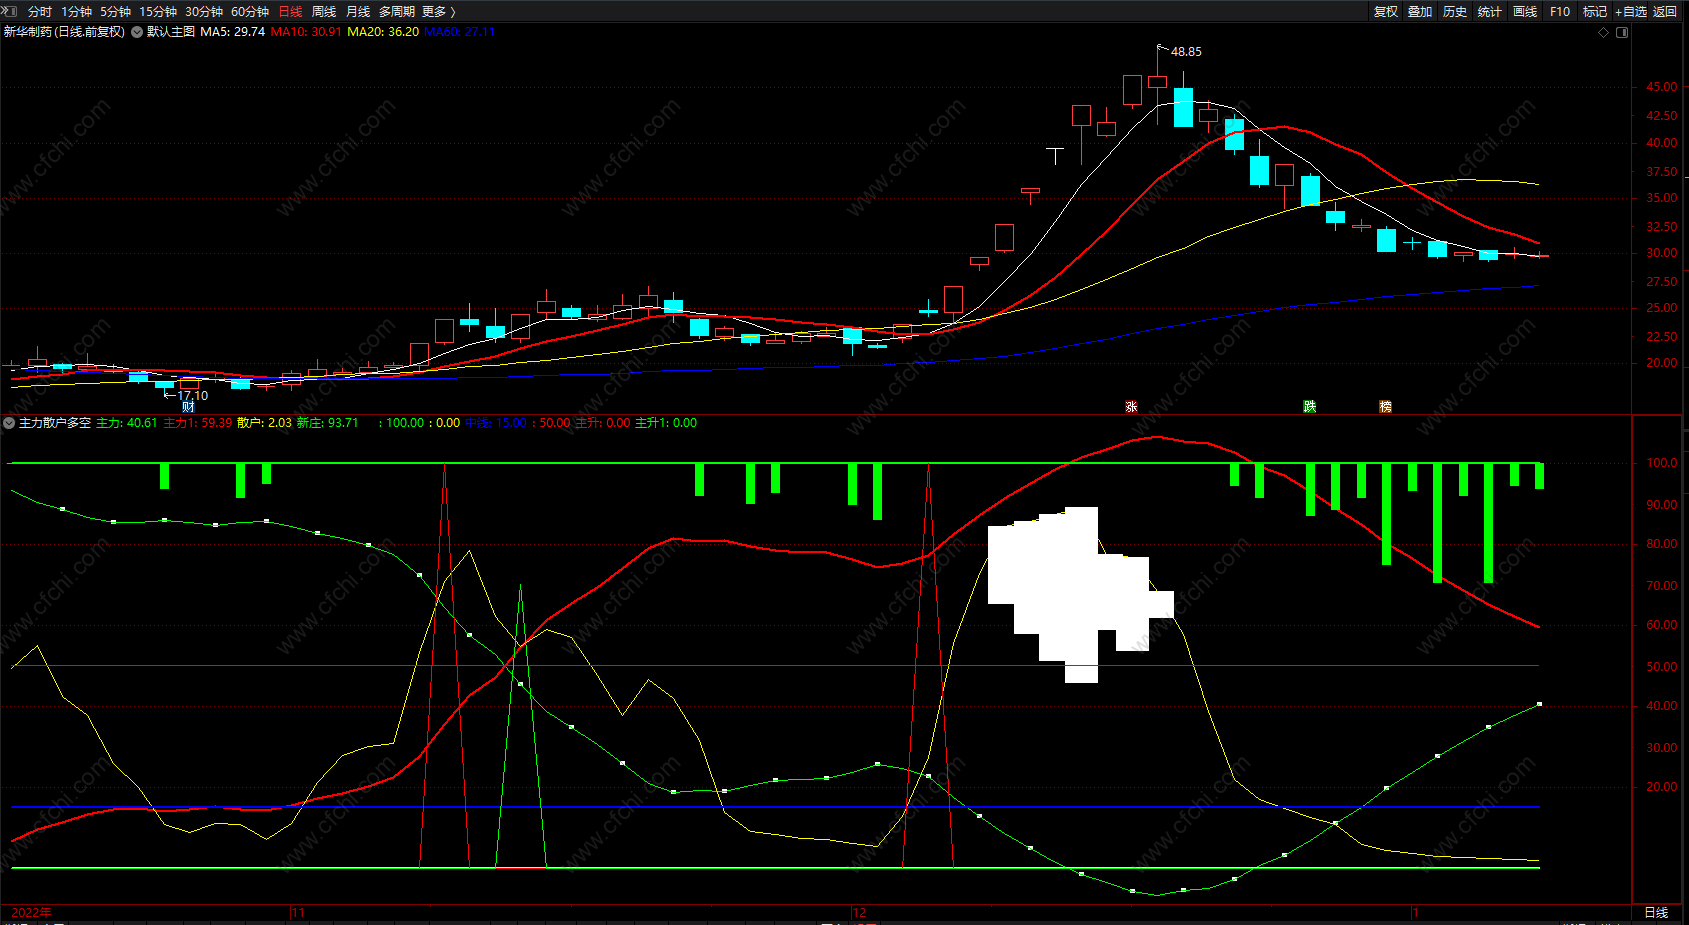
Task: Open the 多周期 multi-period view
Action: click(x=397, y=12)
